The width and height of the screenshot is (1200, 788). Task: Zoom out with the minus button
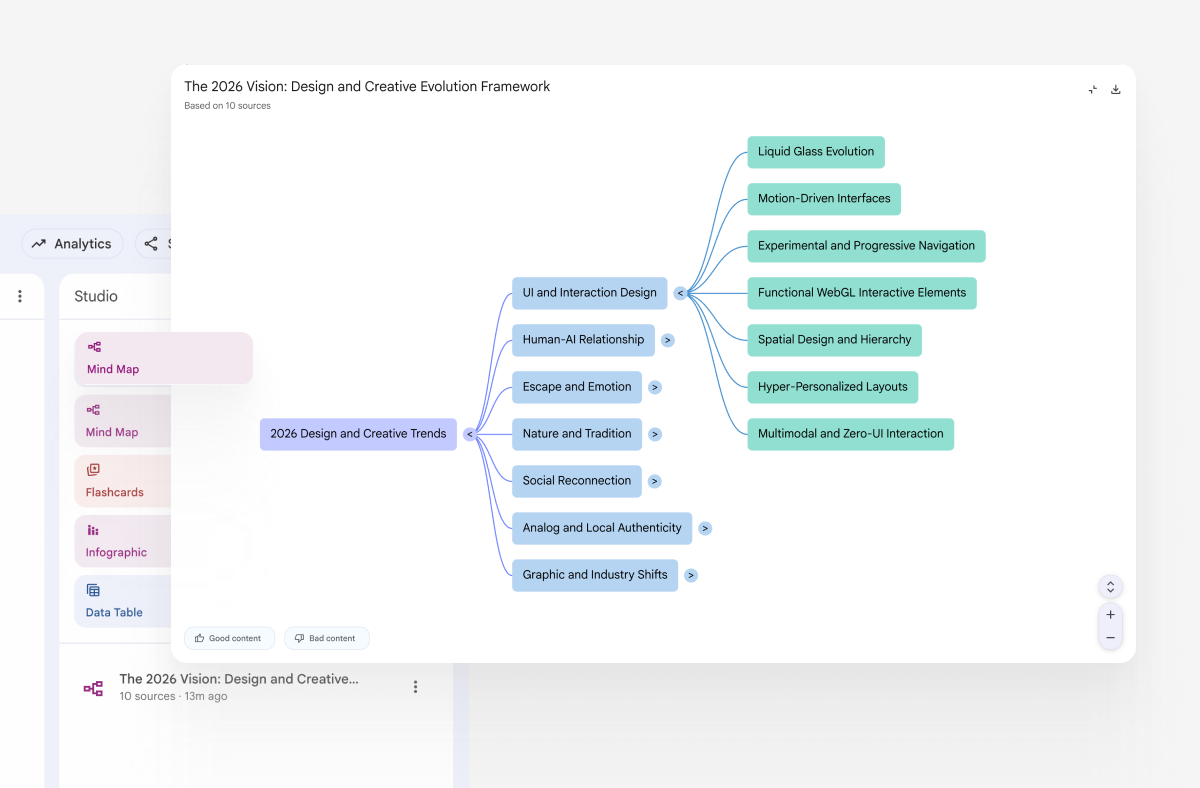1110,638
